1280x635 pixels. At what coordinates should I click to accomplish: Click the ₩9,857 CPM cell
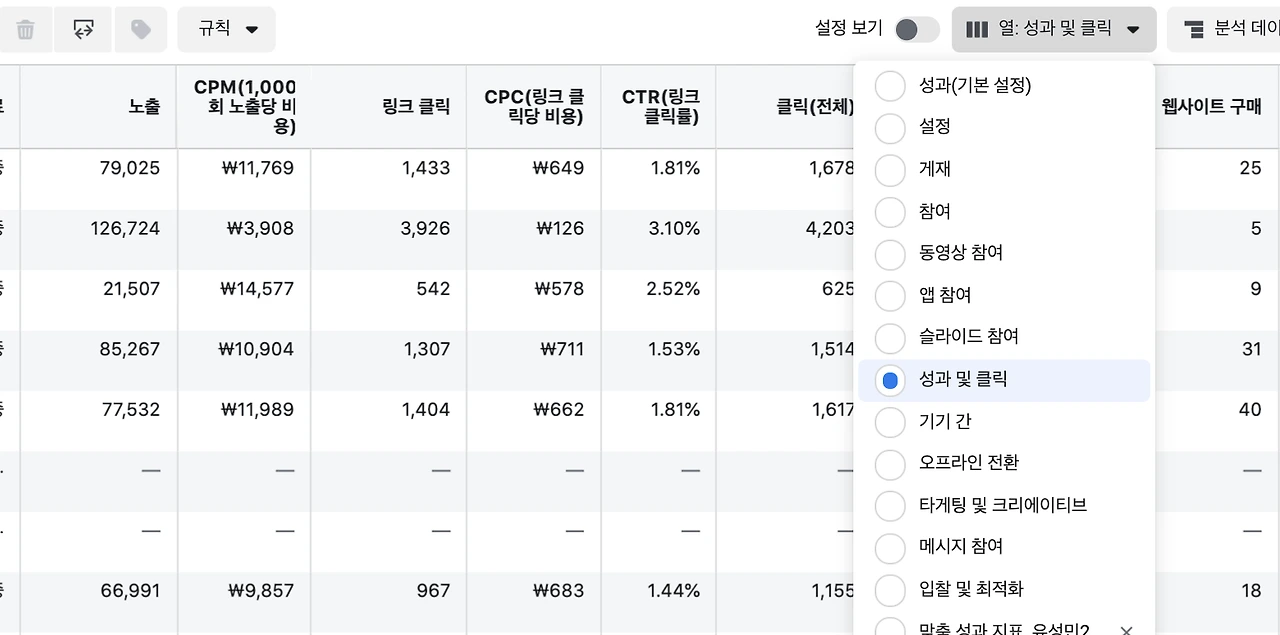(x=262, y=591)
